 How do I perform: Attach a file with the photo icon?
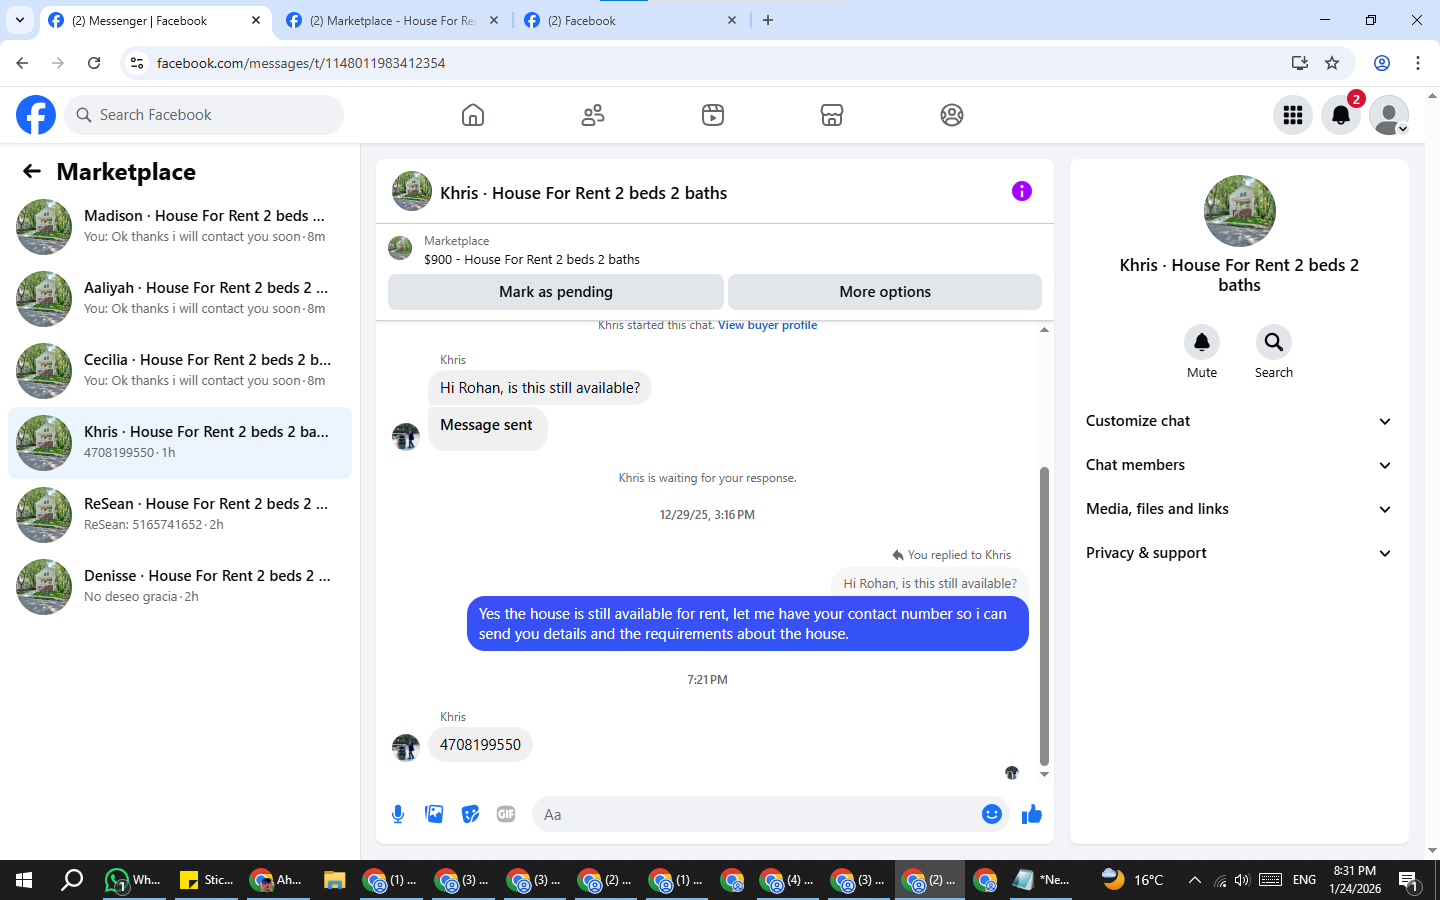(434, 814)
